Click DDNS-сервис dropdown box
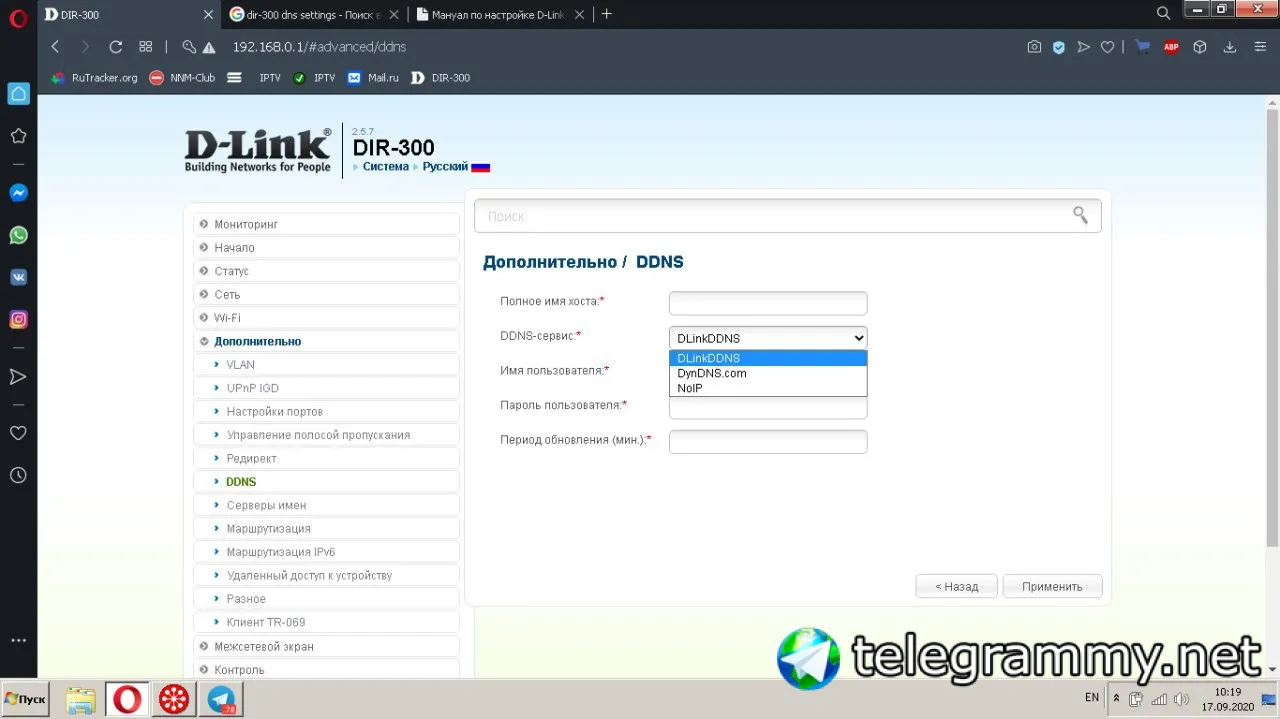The width and height of the screenshot is (1280, 719). (x=768, y=338)
